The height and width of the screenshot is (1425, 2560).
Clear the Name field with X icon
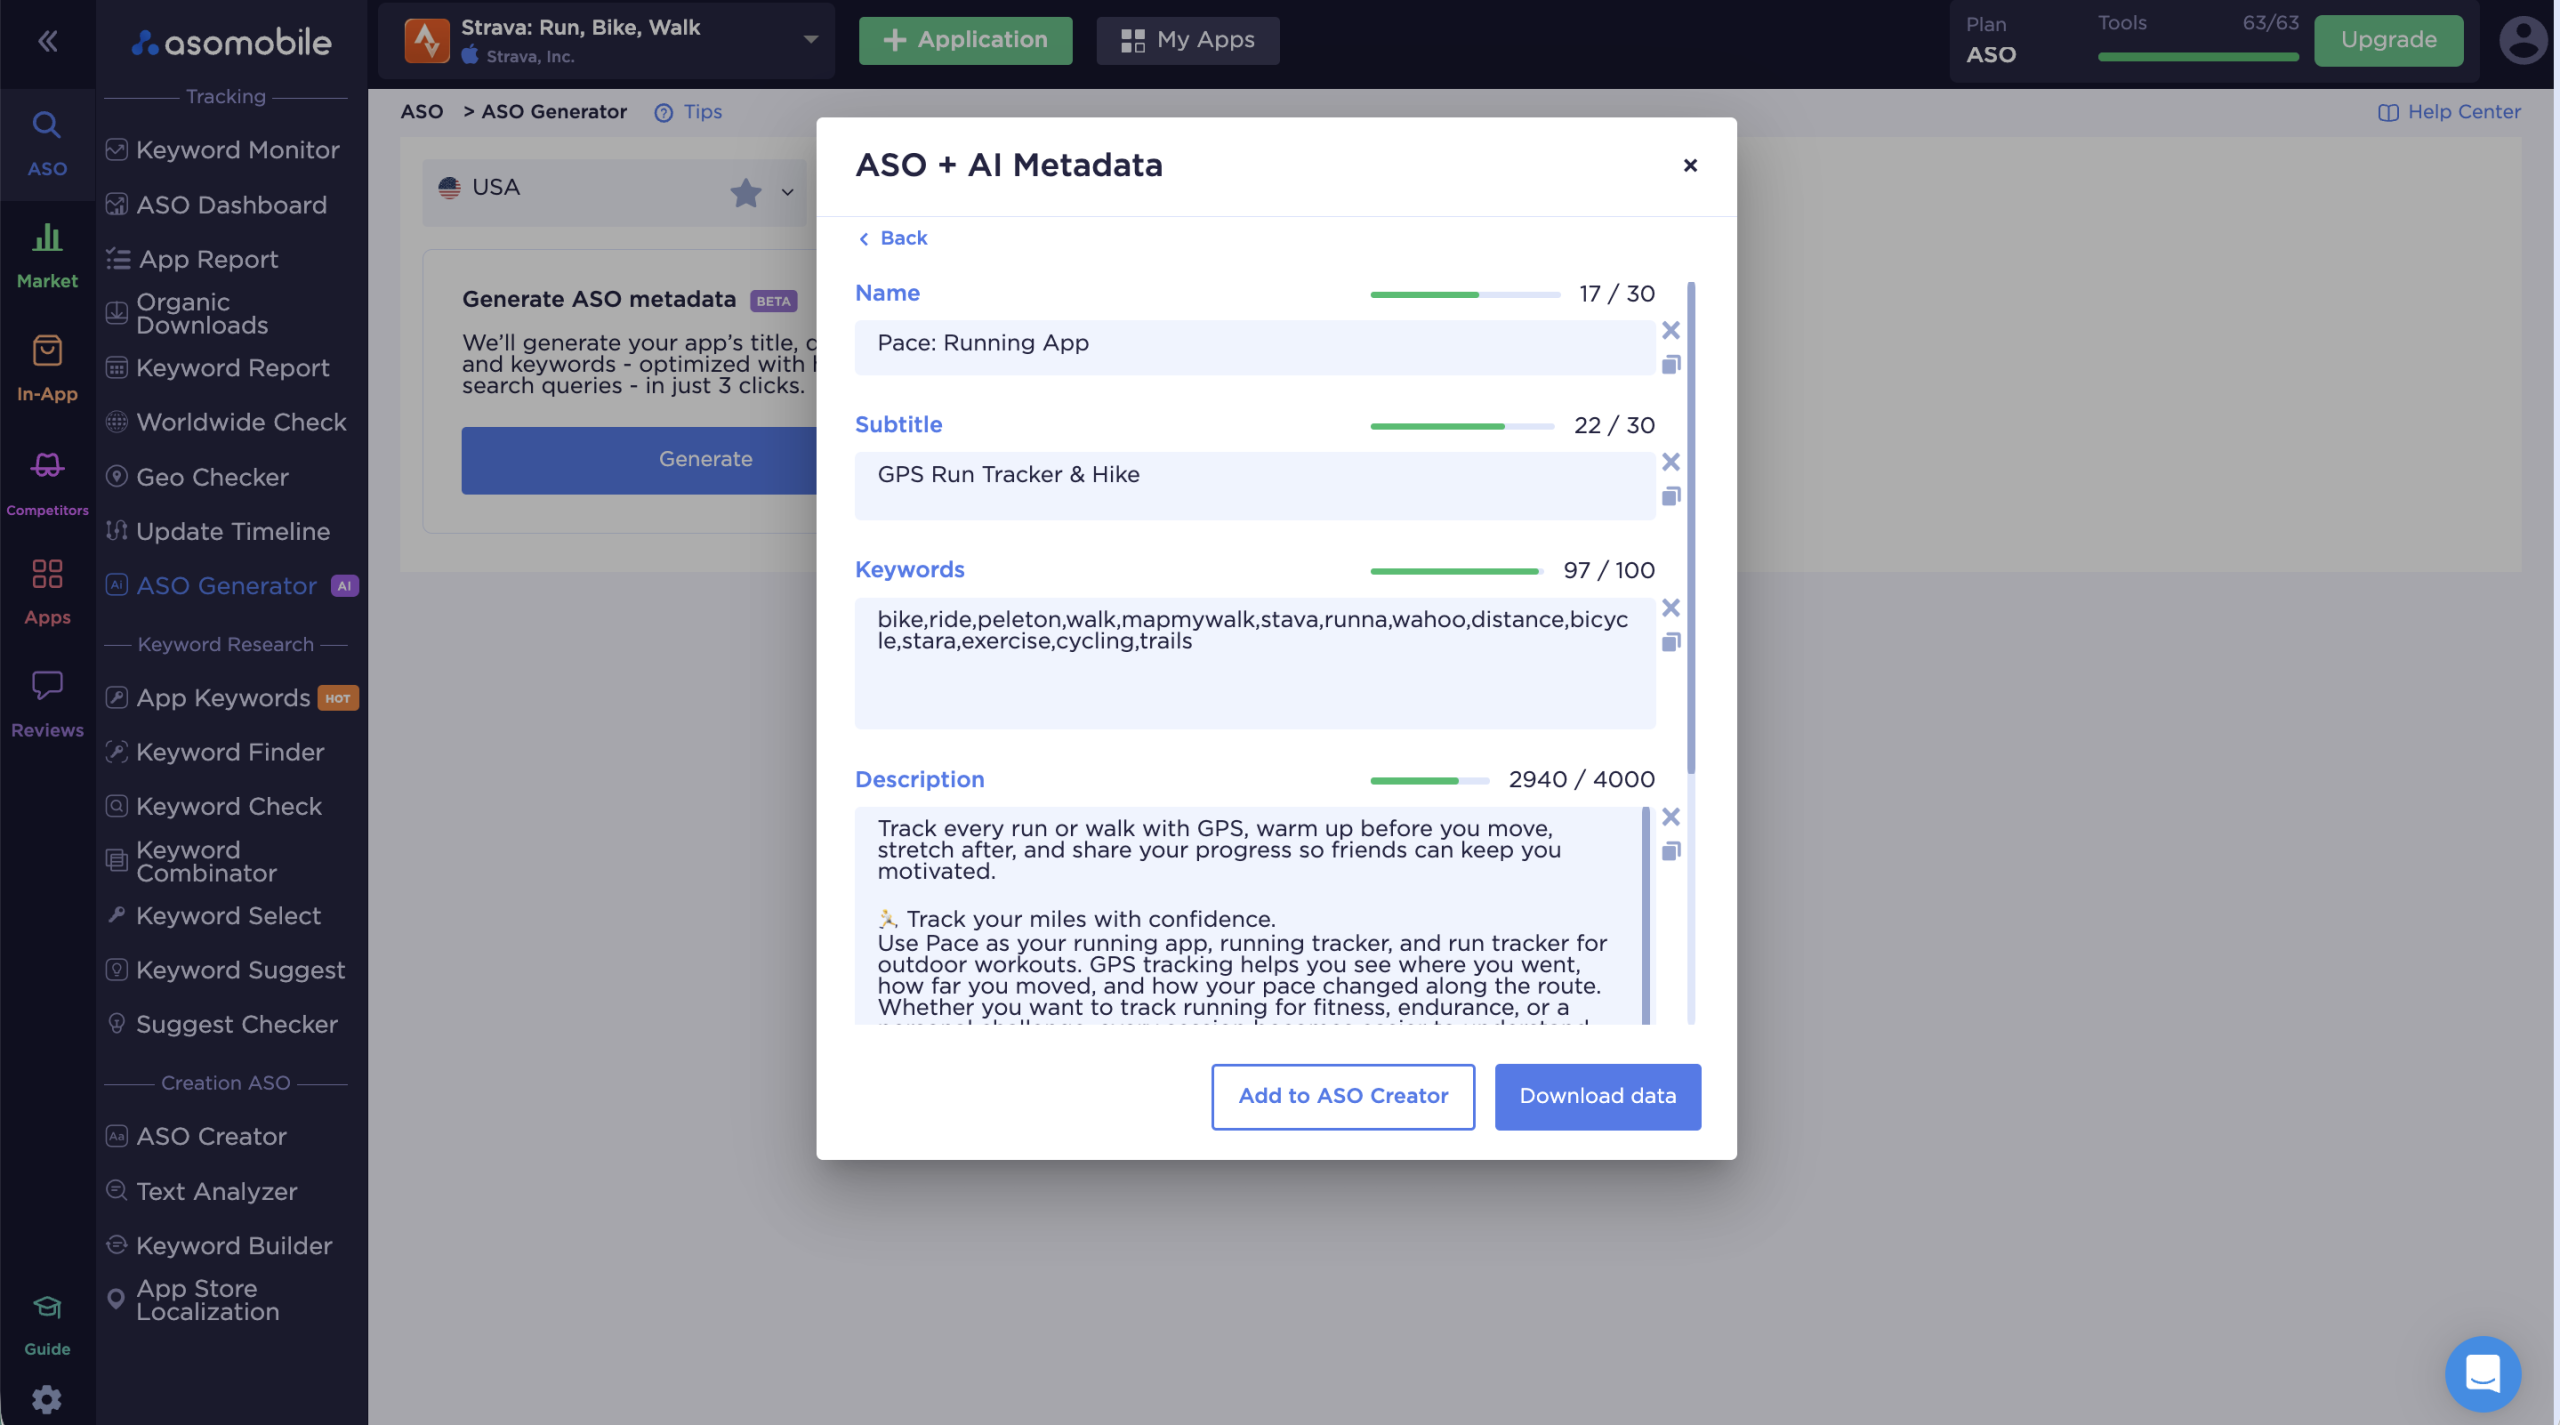point(1670,330)
